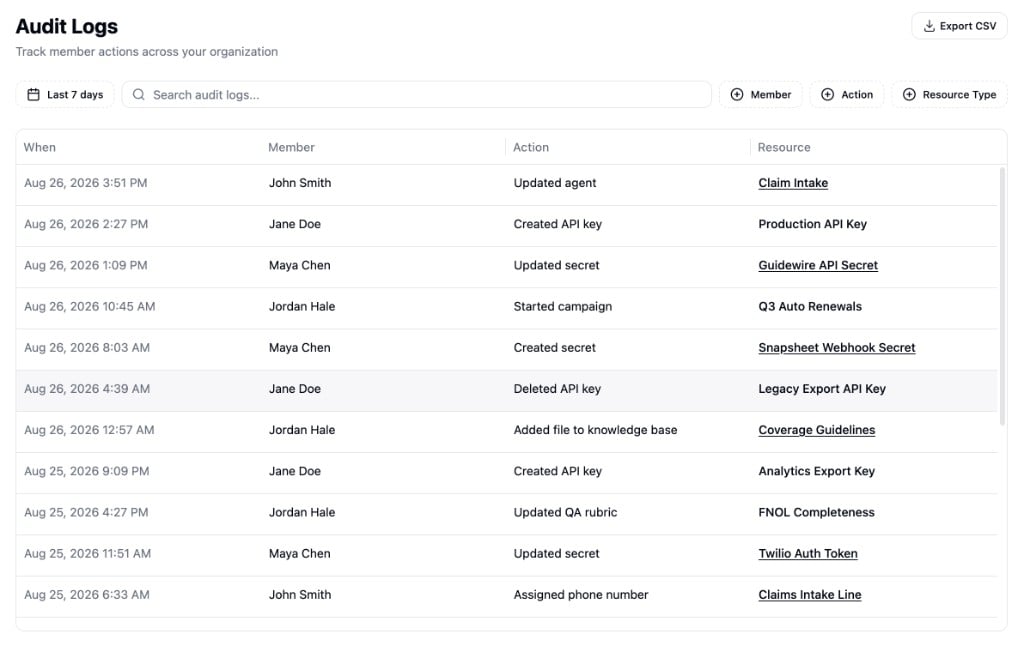The height and width of the screenshot is (646, 1024).
Task: Click the Member column header
Action: click(x=291, y=148)
